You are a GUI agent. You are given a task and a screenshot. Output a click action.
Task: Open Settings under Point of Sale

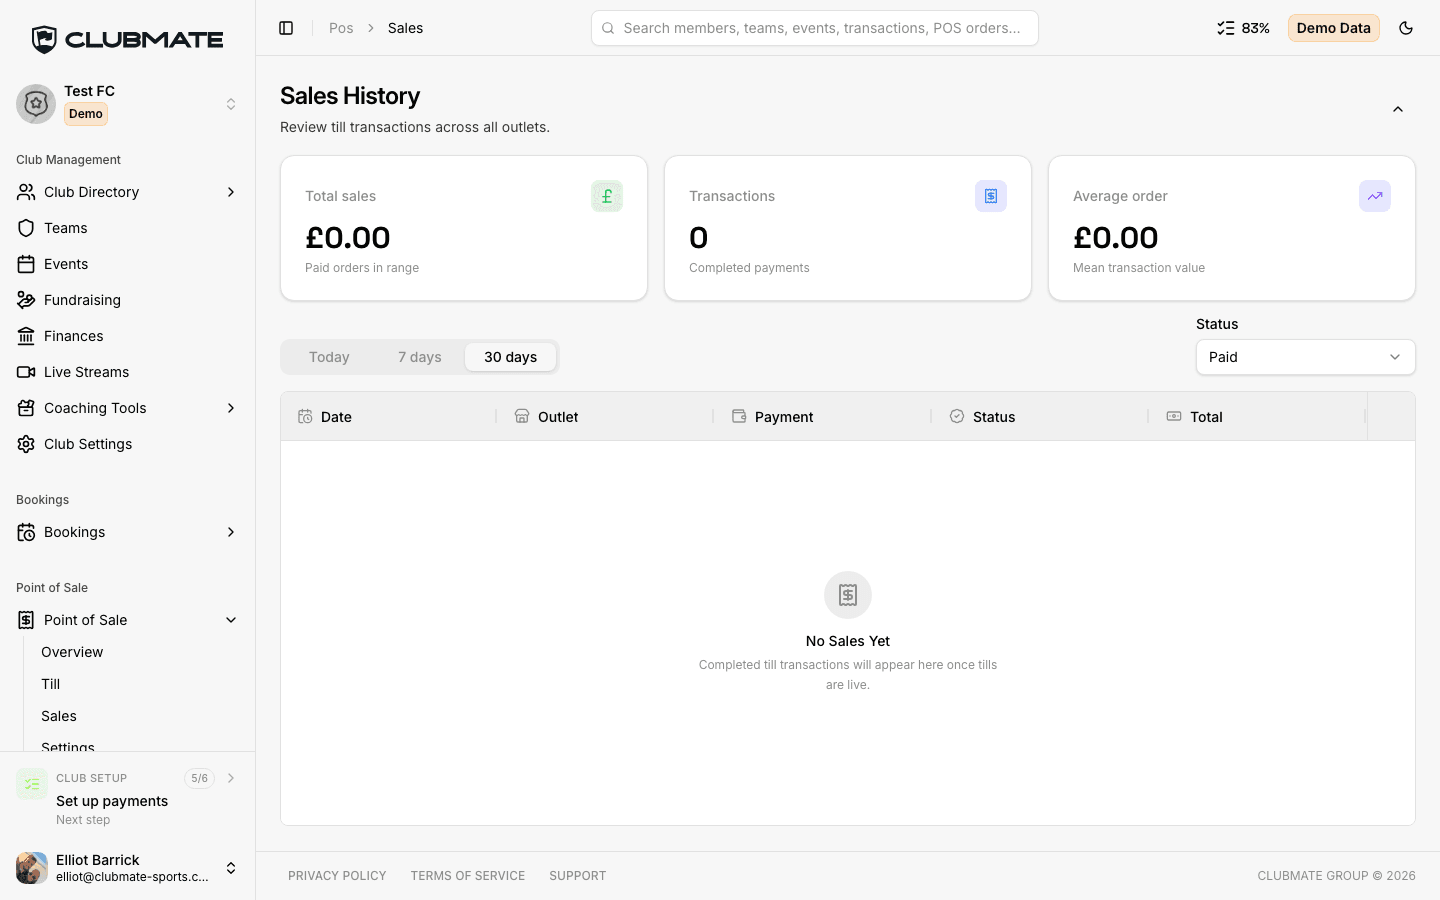tap(68, 746)
